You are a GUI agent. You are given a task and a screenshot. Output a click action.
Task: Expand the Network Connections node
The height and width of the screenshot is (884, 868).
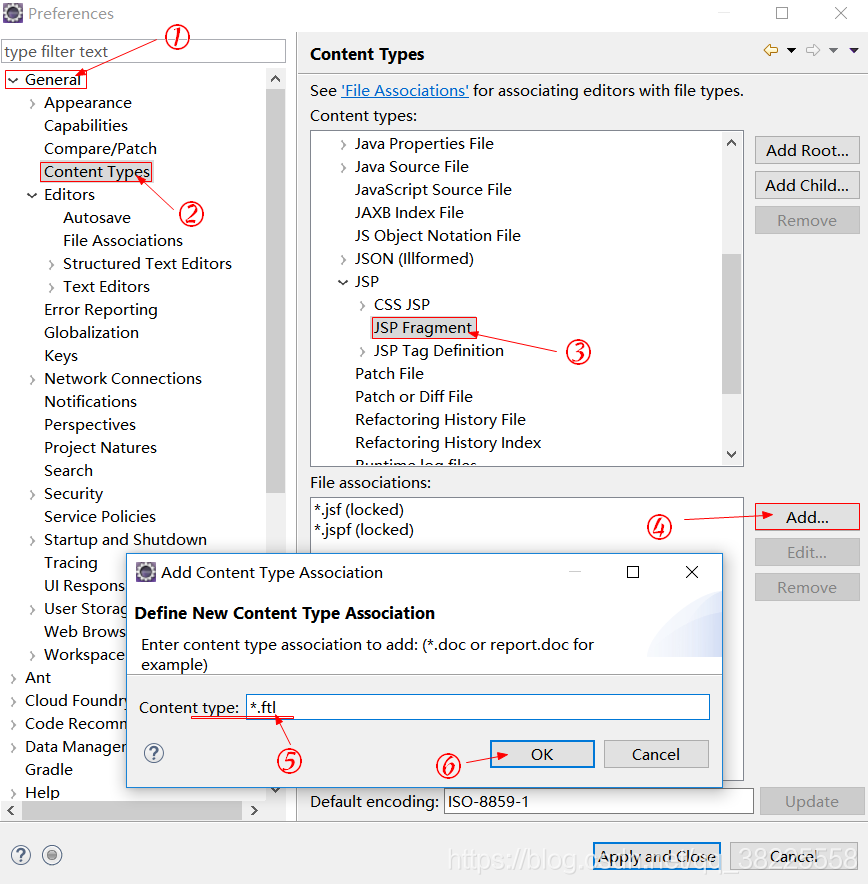(32, 379)
